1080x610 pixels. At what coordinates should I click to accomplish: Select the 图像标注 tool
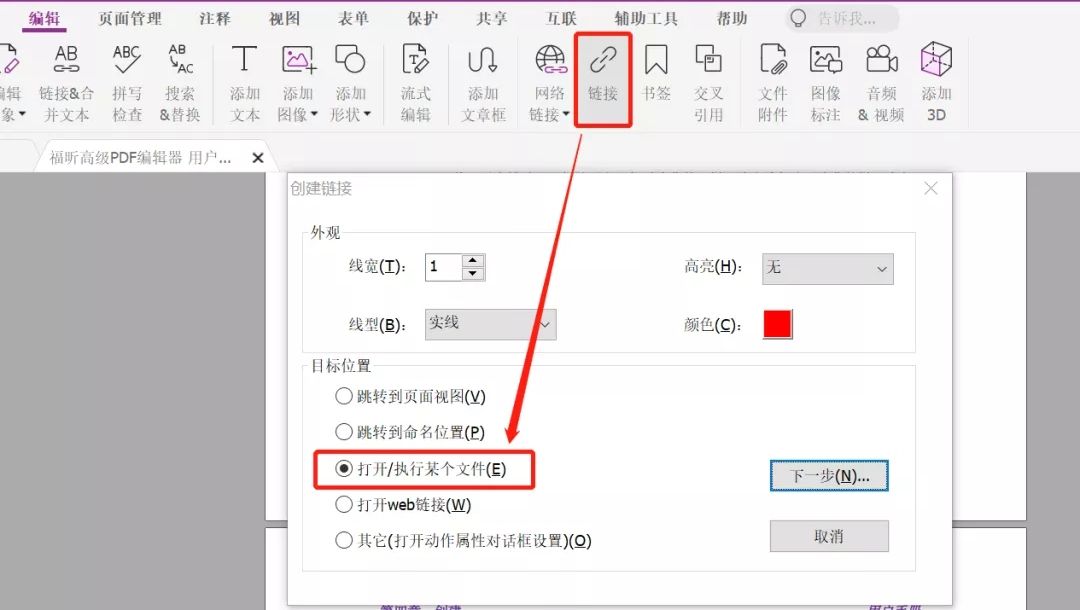828,75
